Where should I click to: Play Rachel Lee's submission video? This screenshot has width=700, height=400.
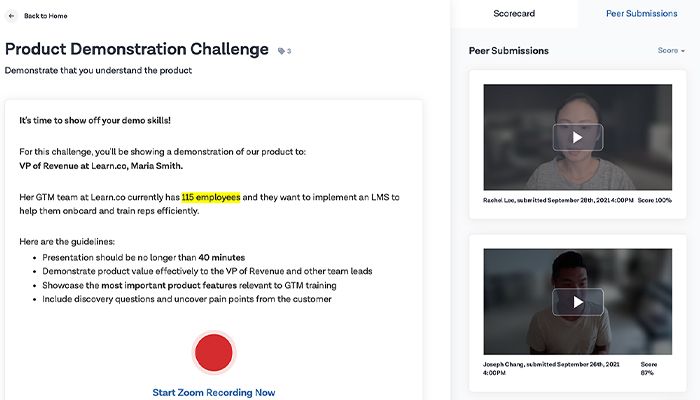click(578, 137)
